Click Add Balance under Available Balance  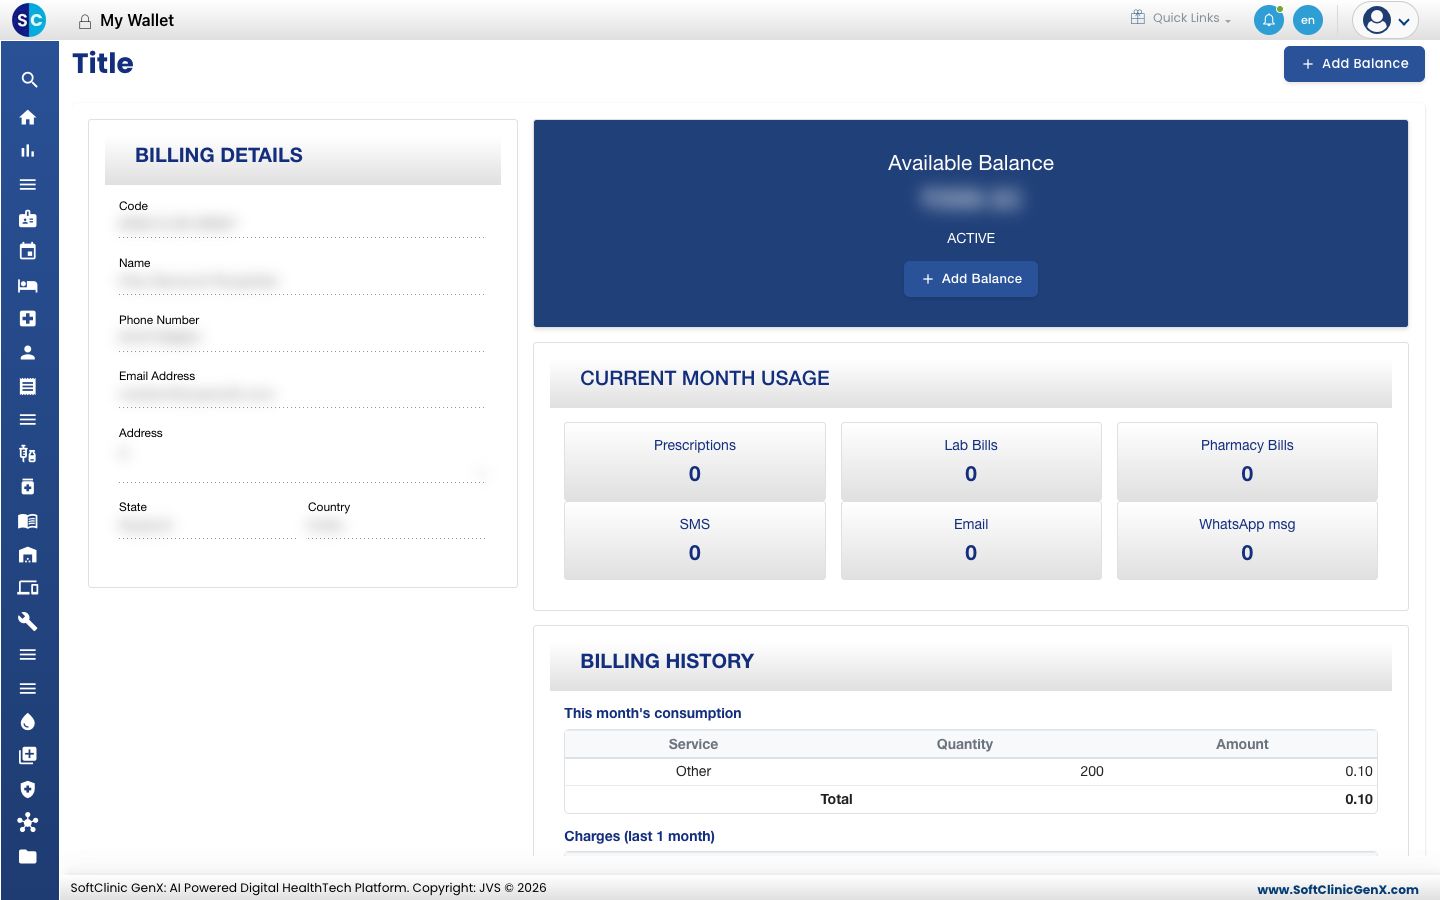(971, 279)
